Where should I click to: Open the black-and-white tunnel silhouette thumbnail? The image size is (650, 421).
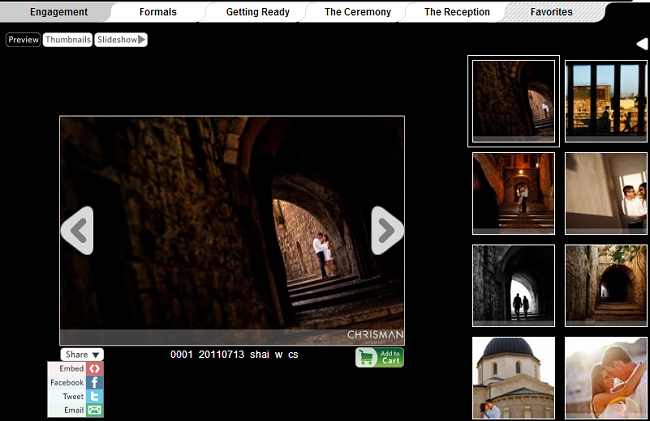tap(513, 284)
